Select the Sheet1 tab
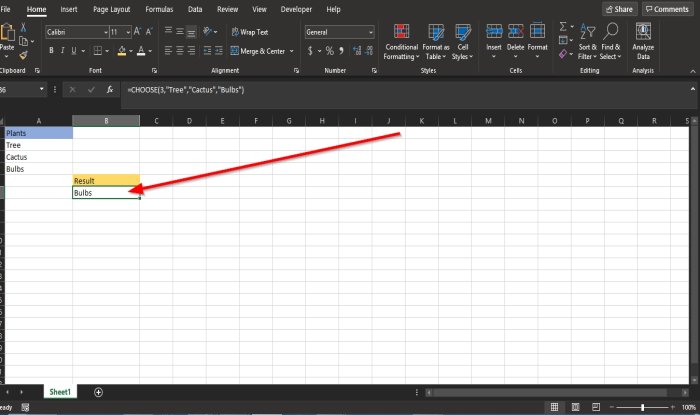Screen dimensions: 700x415 click(x=60, y=392)
